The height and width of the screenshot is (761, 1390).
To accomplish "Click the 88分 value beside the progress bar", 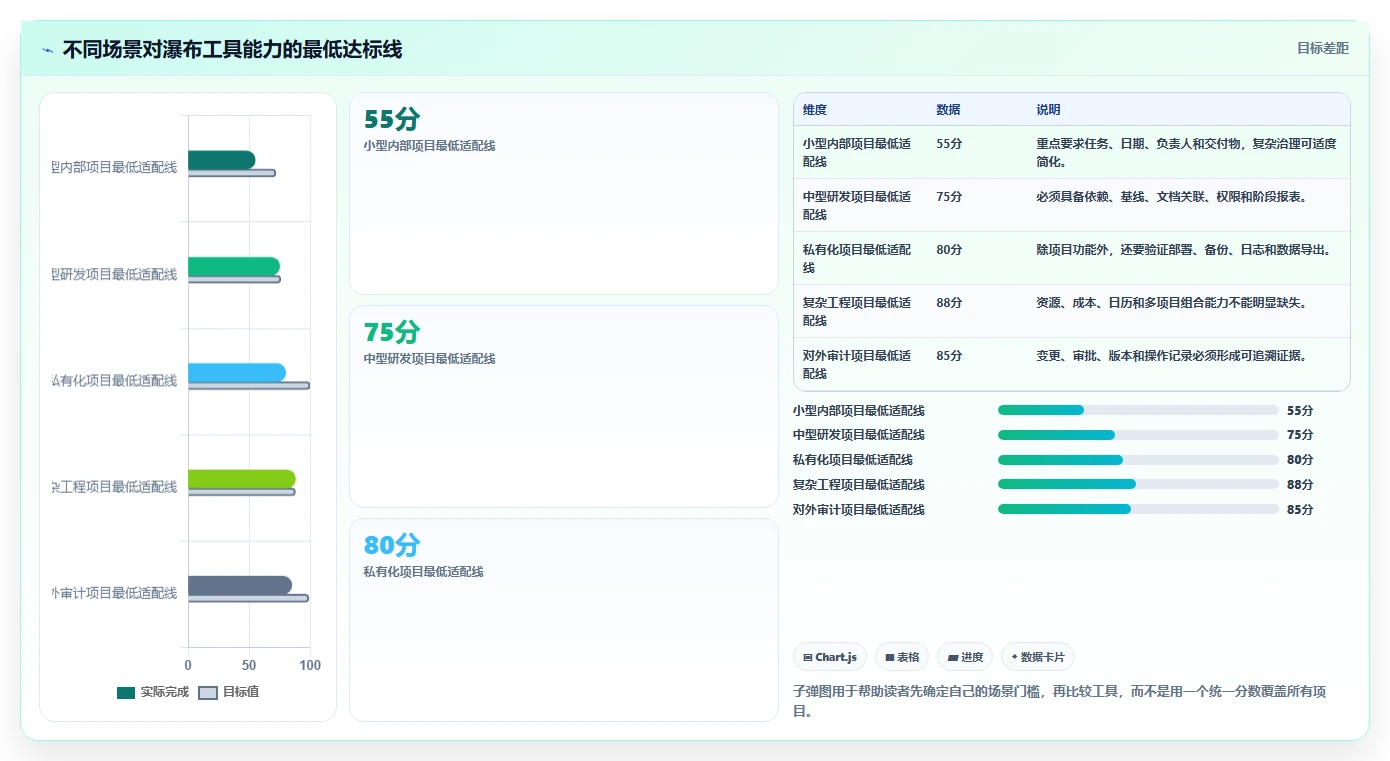I will tap(1300, 485).
